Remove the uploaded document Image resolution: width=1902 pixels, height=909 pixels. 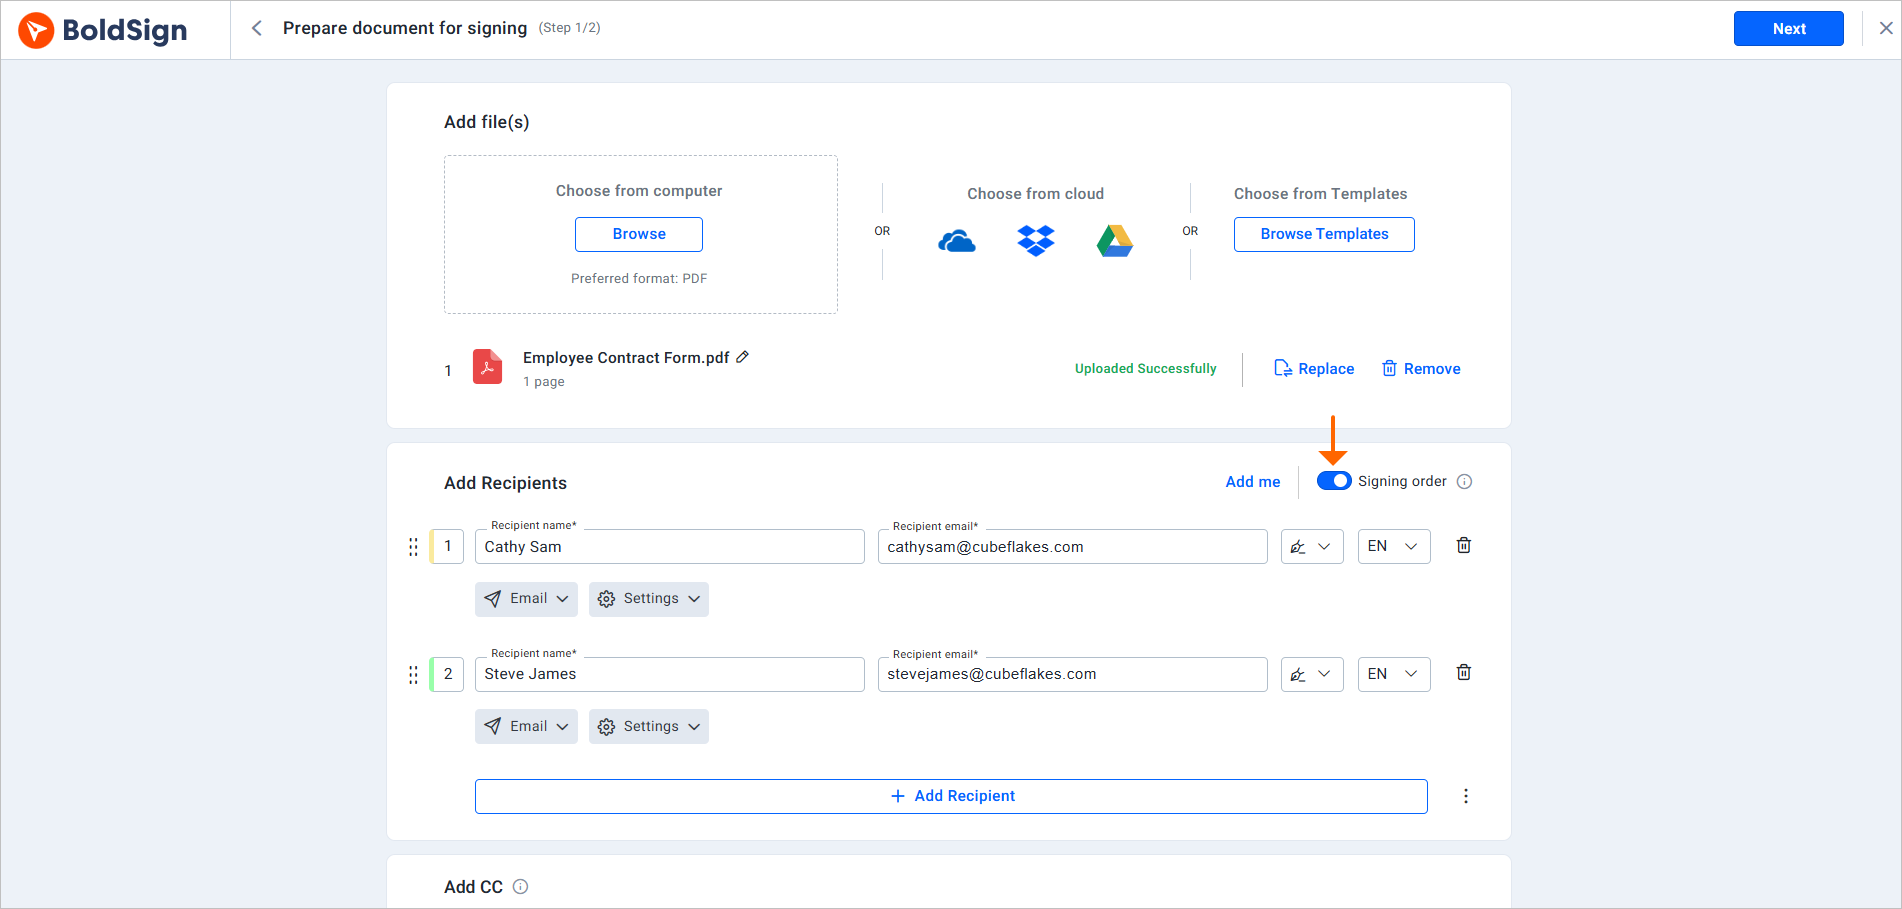click(1421, 369)
